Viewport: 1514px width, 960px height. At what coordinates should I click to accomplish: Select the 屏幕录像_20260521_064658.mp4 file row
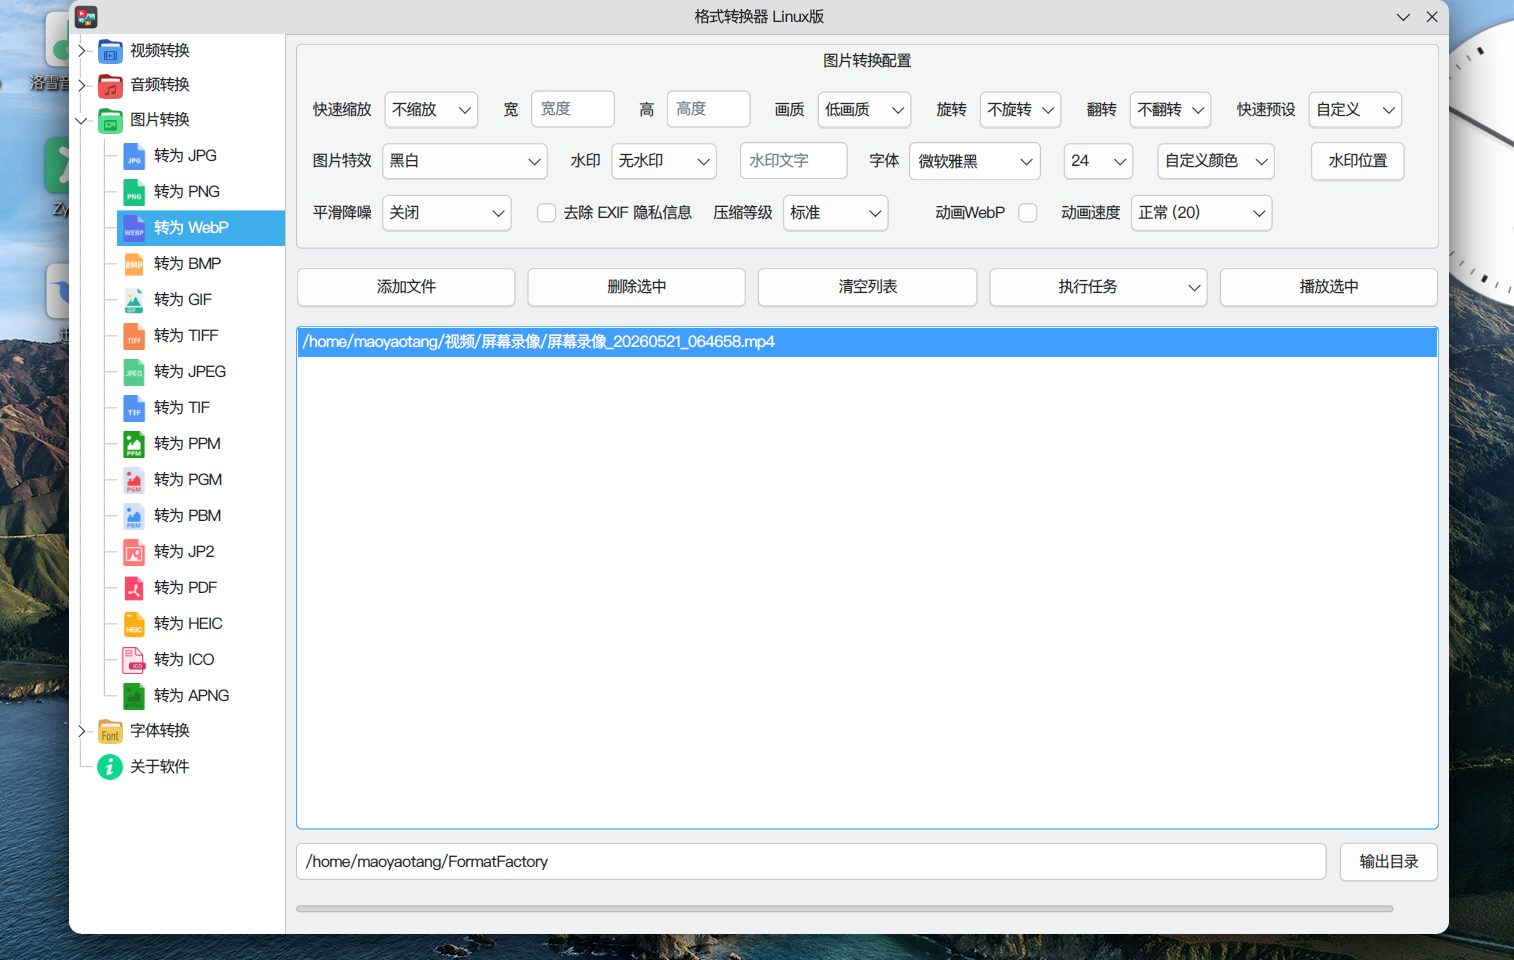click(x=867, y=342)
